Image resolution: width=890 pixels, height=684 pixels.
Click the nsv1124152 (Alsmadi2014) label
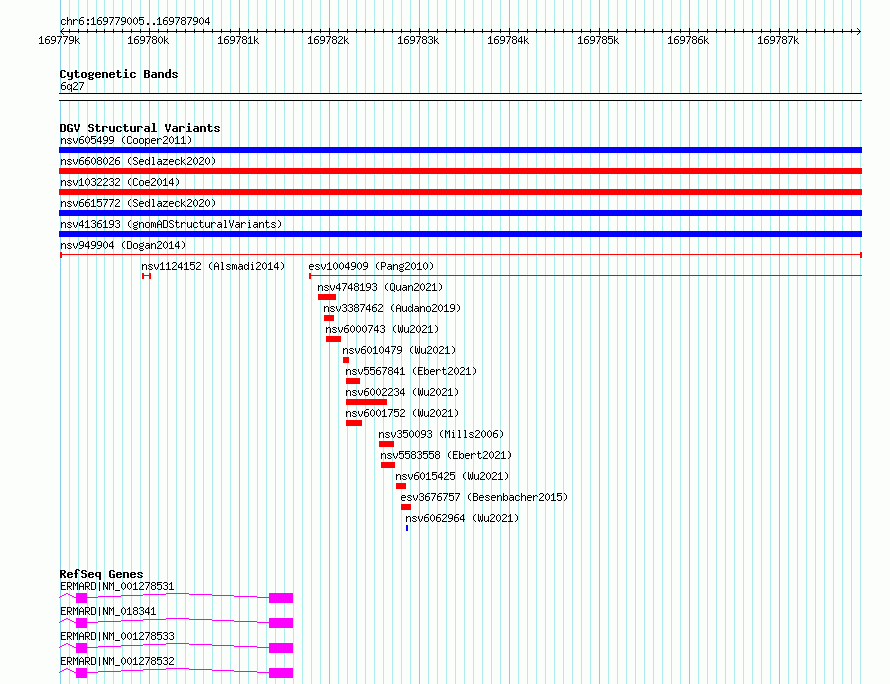213,266
